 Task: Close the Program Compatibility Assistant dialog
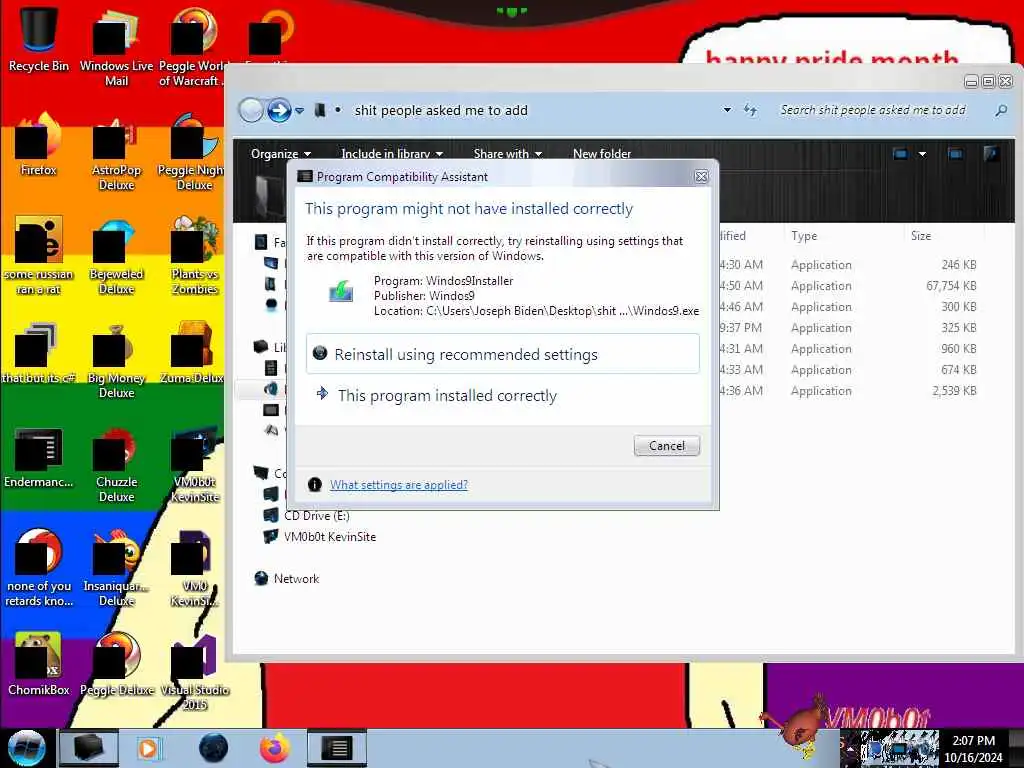click(x=701, y=176)
